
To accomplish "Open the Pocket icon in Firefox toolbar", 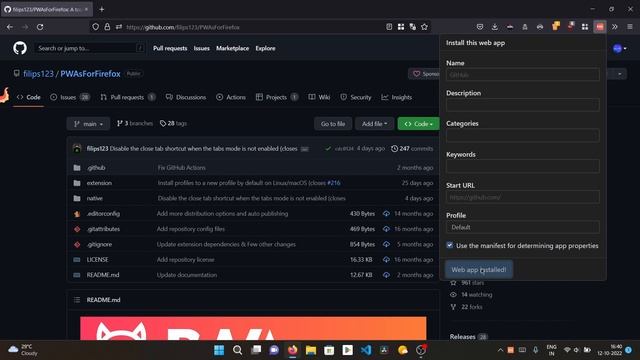I will (480, 27).
